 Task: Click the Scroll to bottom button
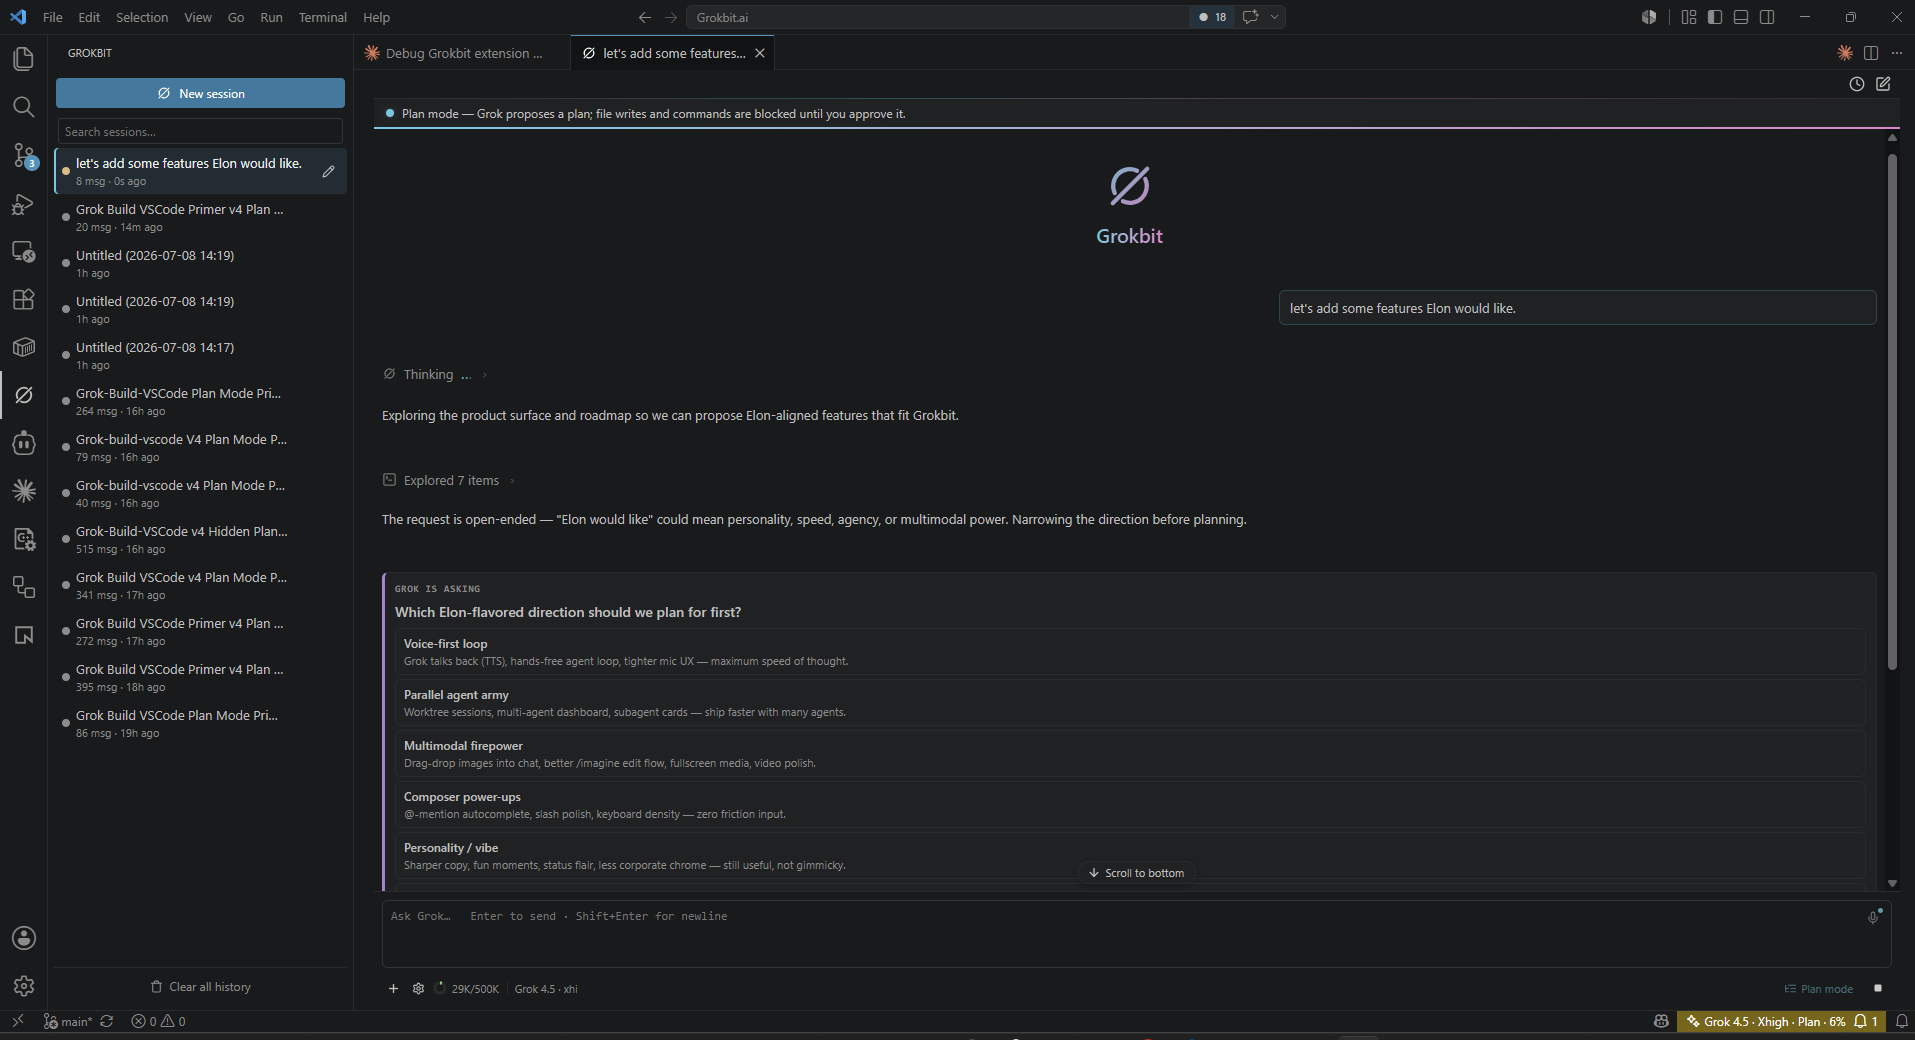click(1136, 873)
